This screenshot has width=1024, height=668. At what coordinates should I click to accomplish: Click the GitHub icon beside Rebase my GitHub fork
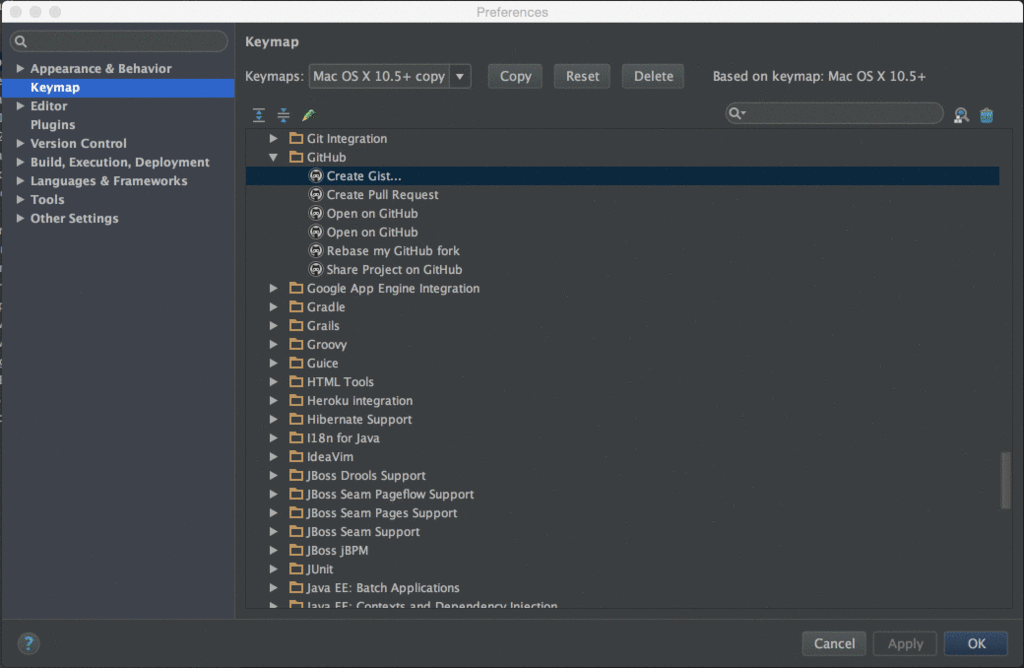point(316,251)
